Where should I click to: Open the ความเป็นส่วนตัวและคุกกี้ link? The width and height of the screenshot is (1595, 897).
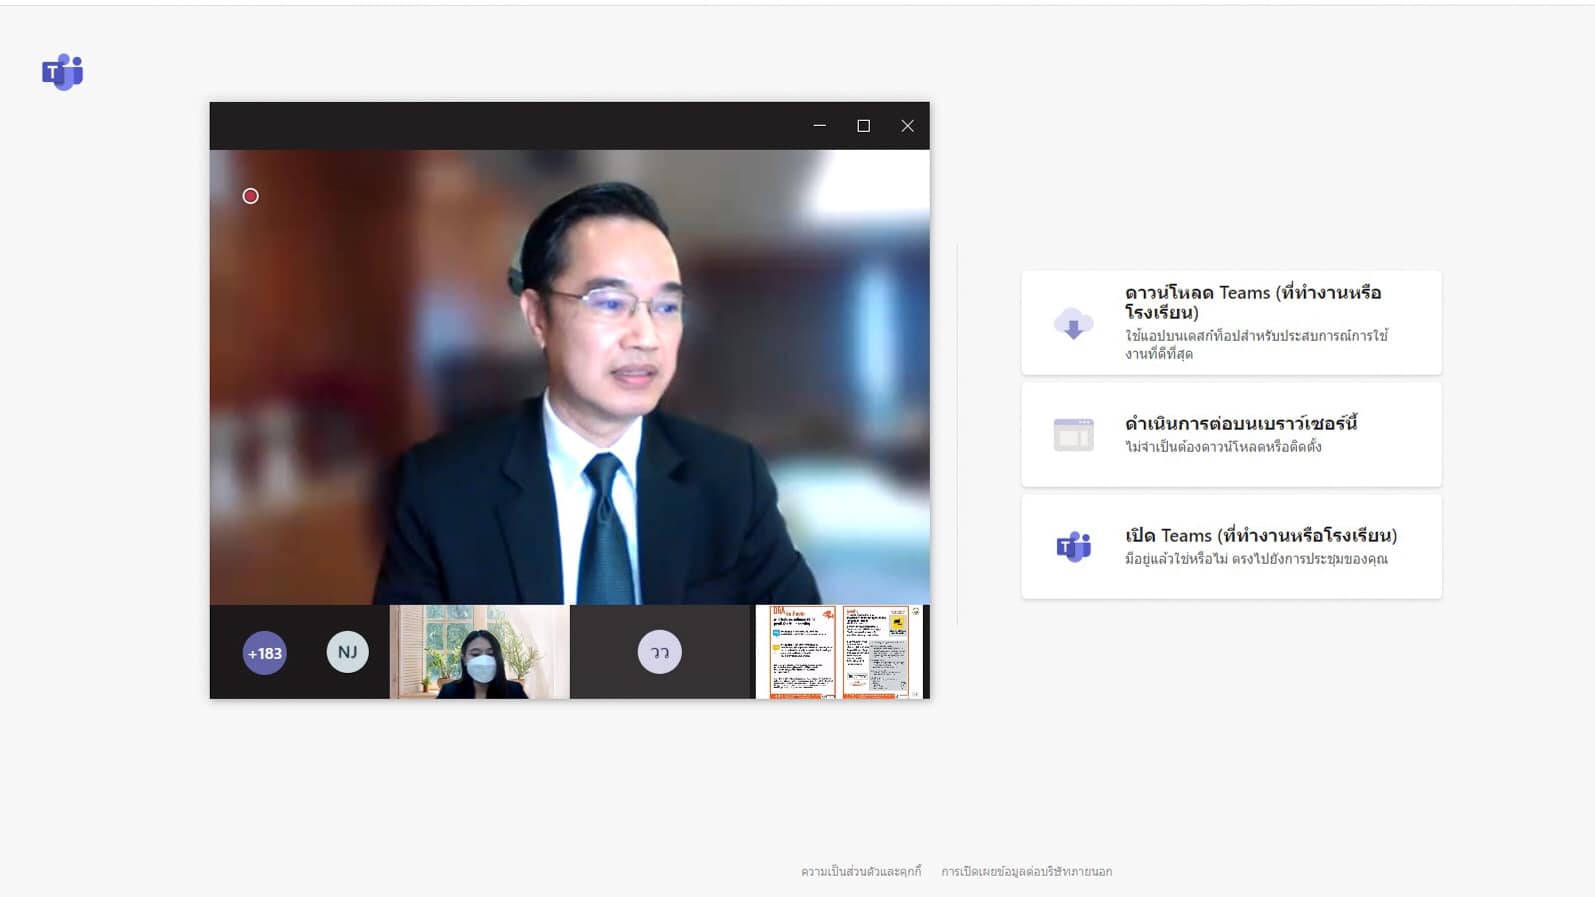click(x=861, y=872)
